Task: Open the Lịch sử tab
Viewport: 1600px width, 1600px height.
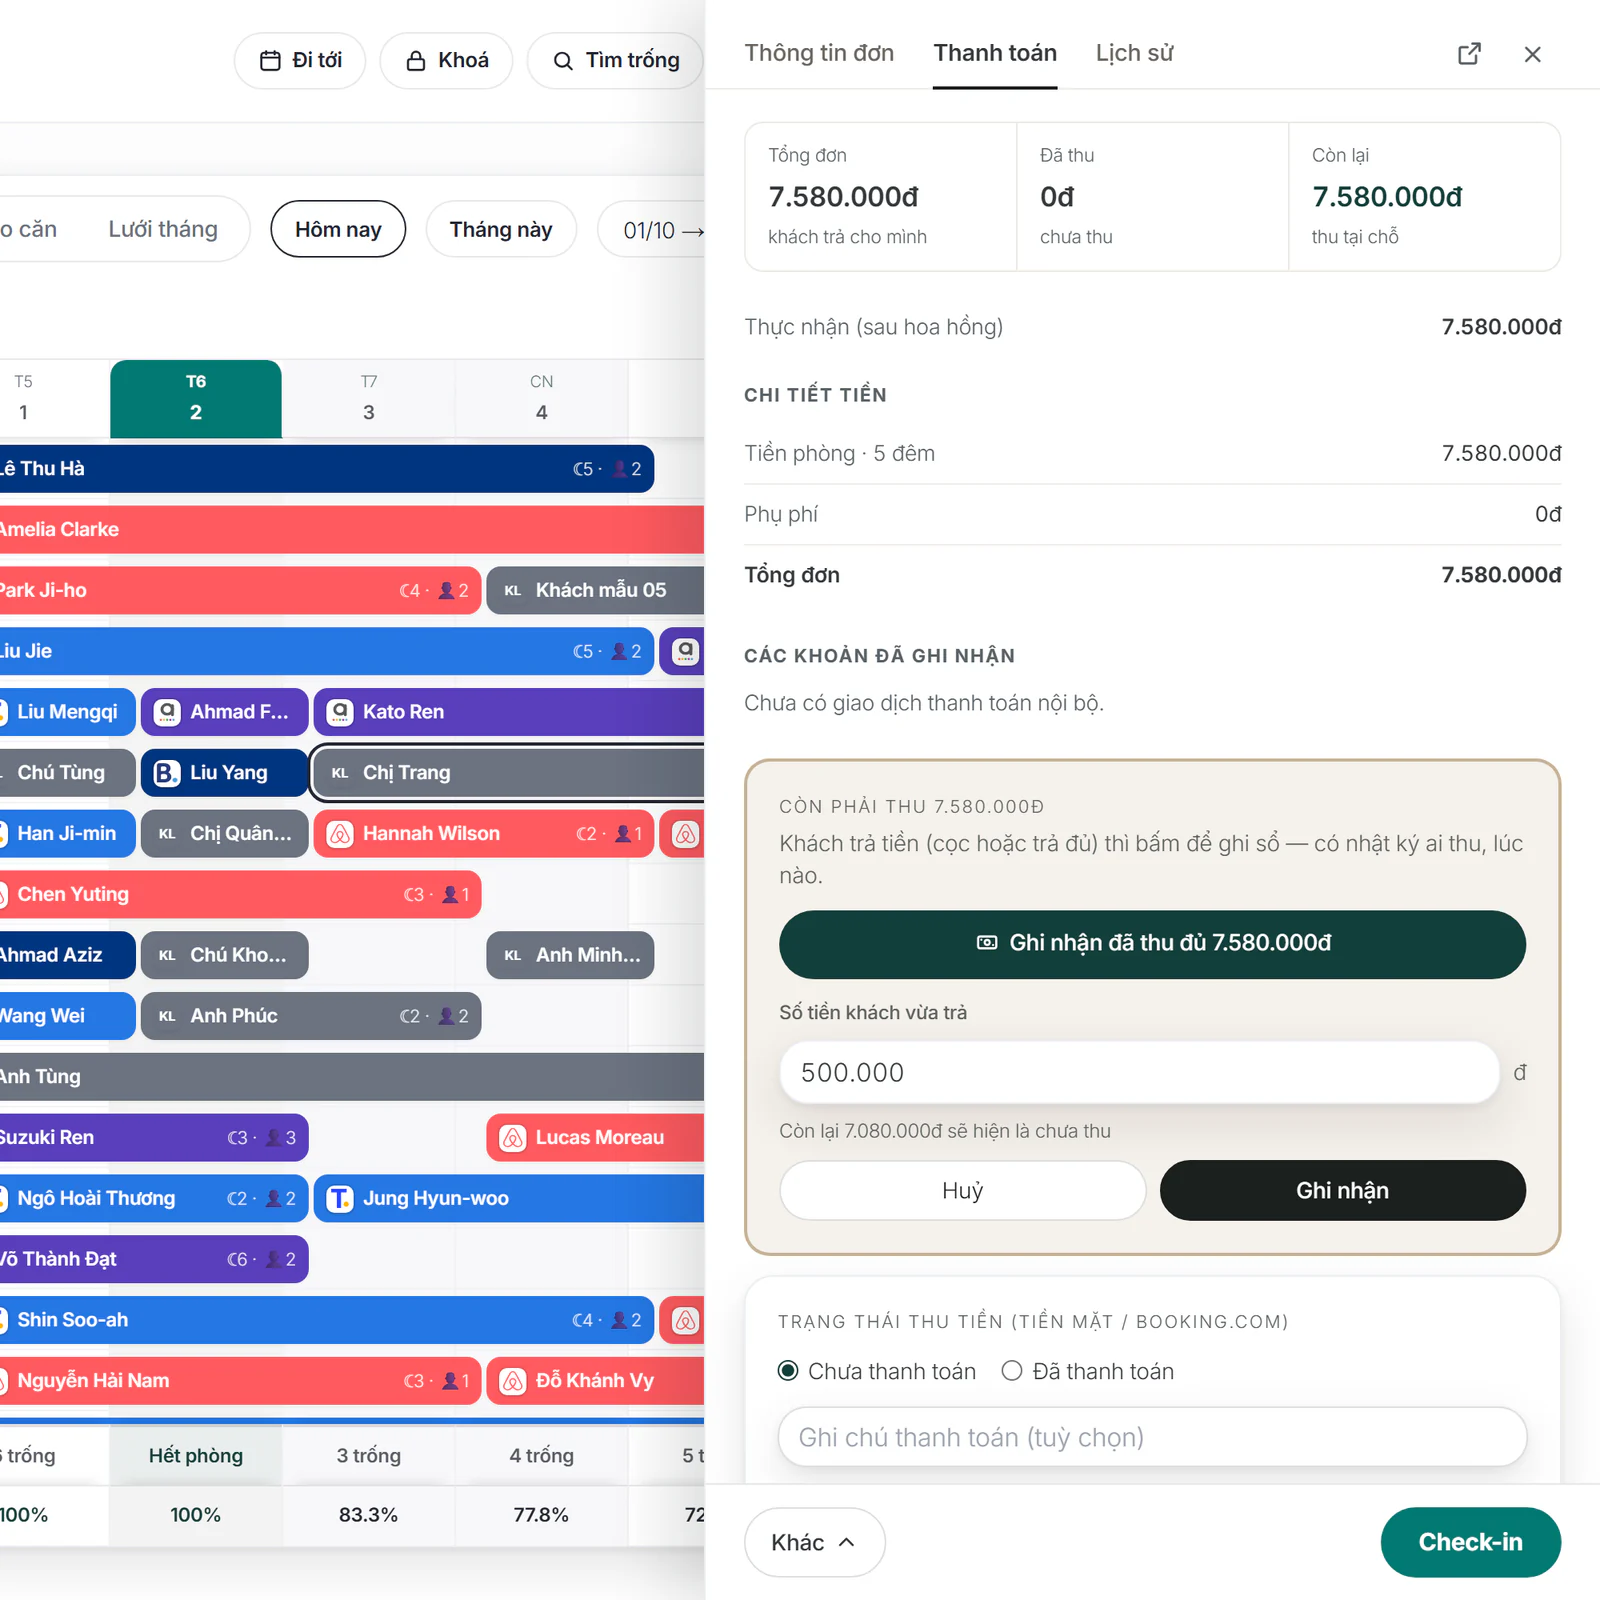Action: (1134, 53)
